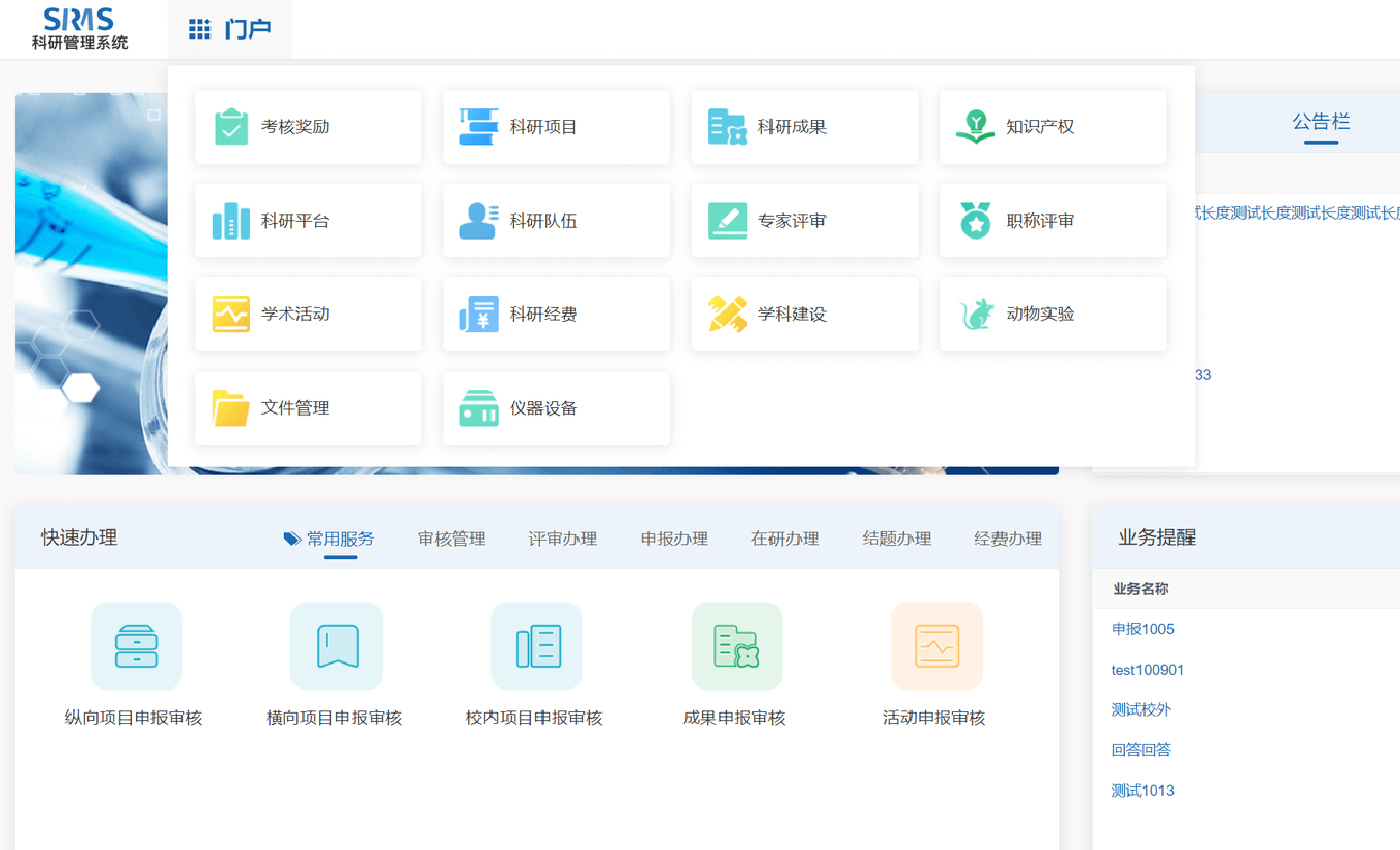Viewport: 1400px width, 850px height.
Task: Click the SRMS 科研管理系统 logo
Action: coord(80,29)
